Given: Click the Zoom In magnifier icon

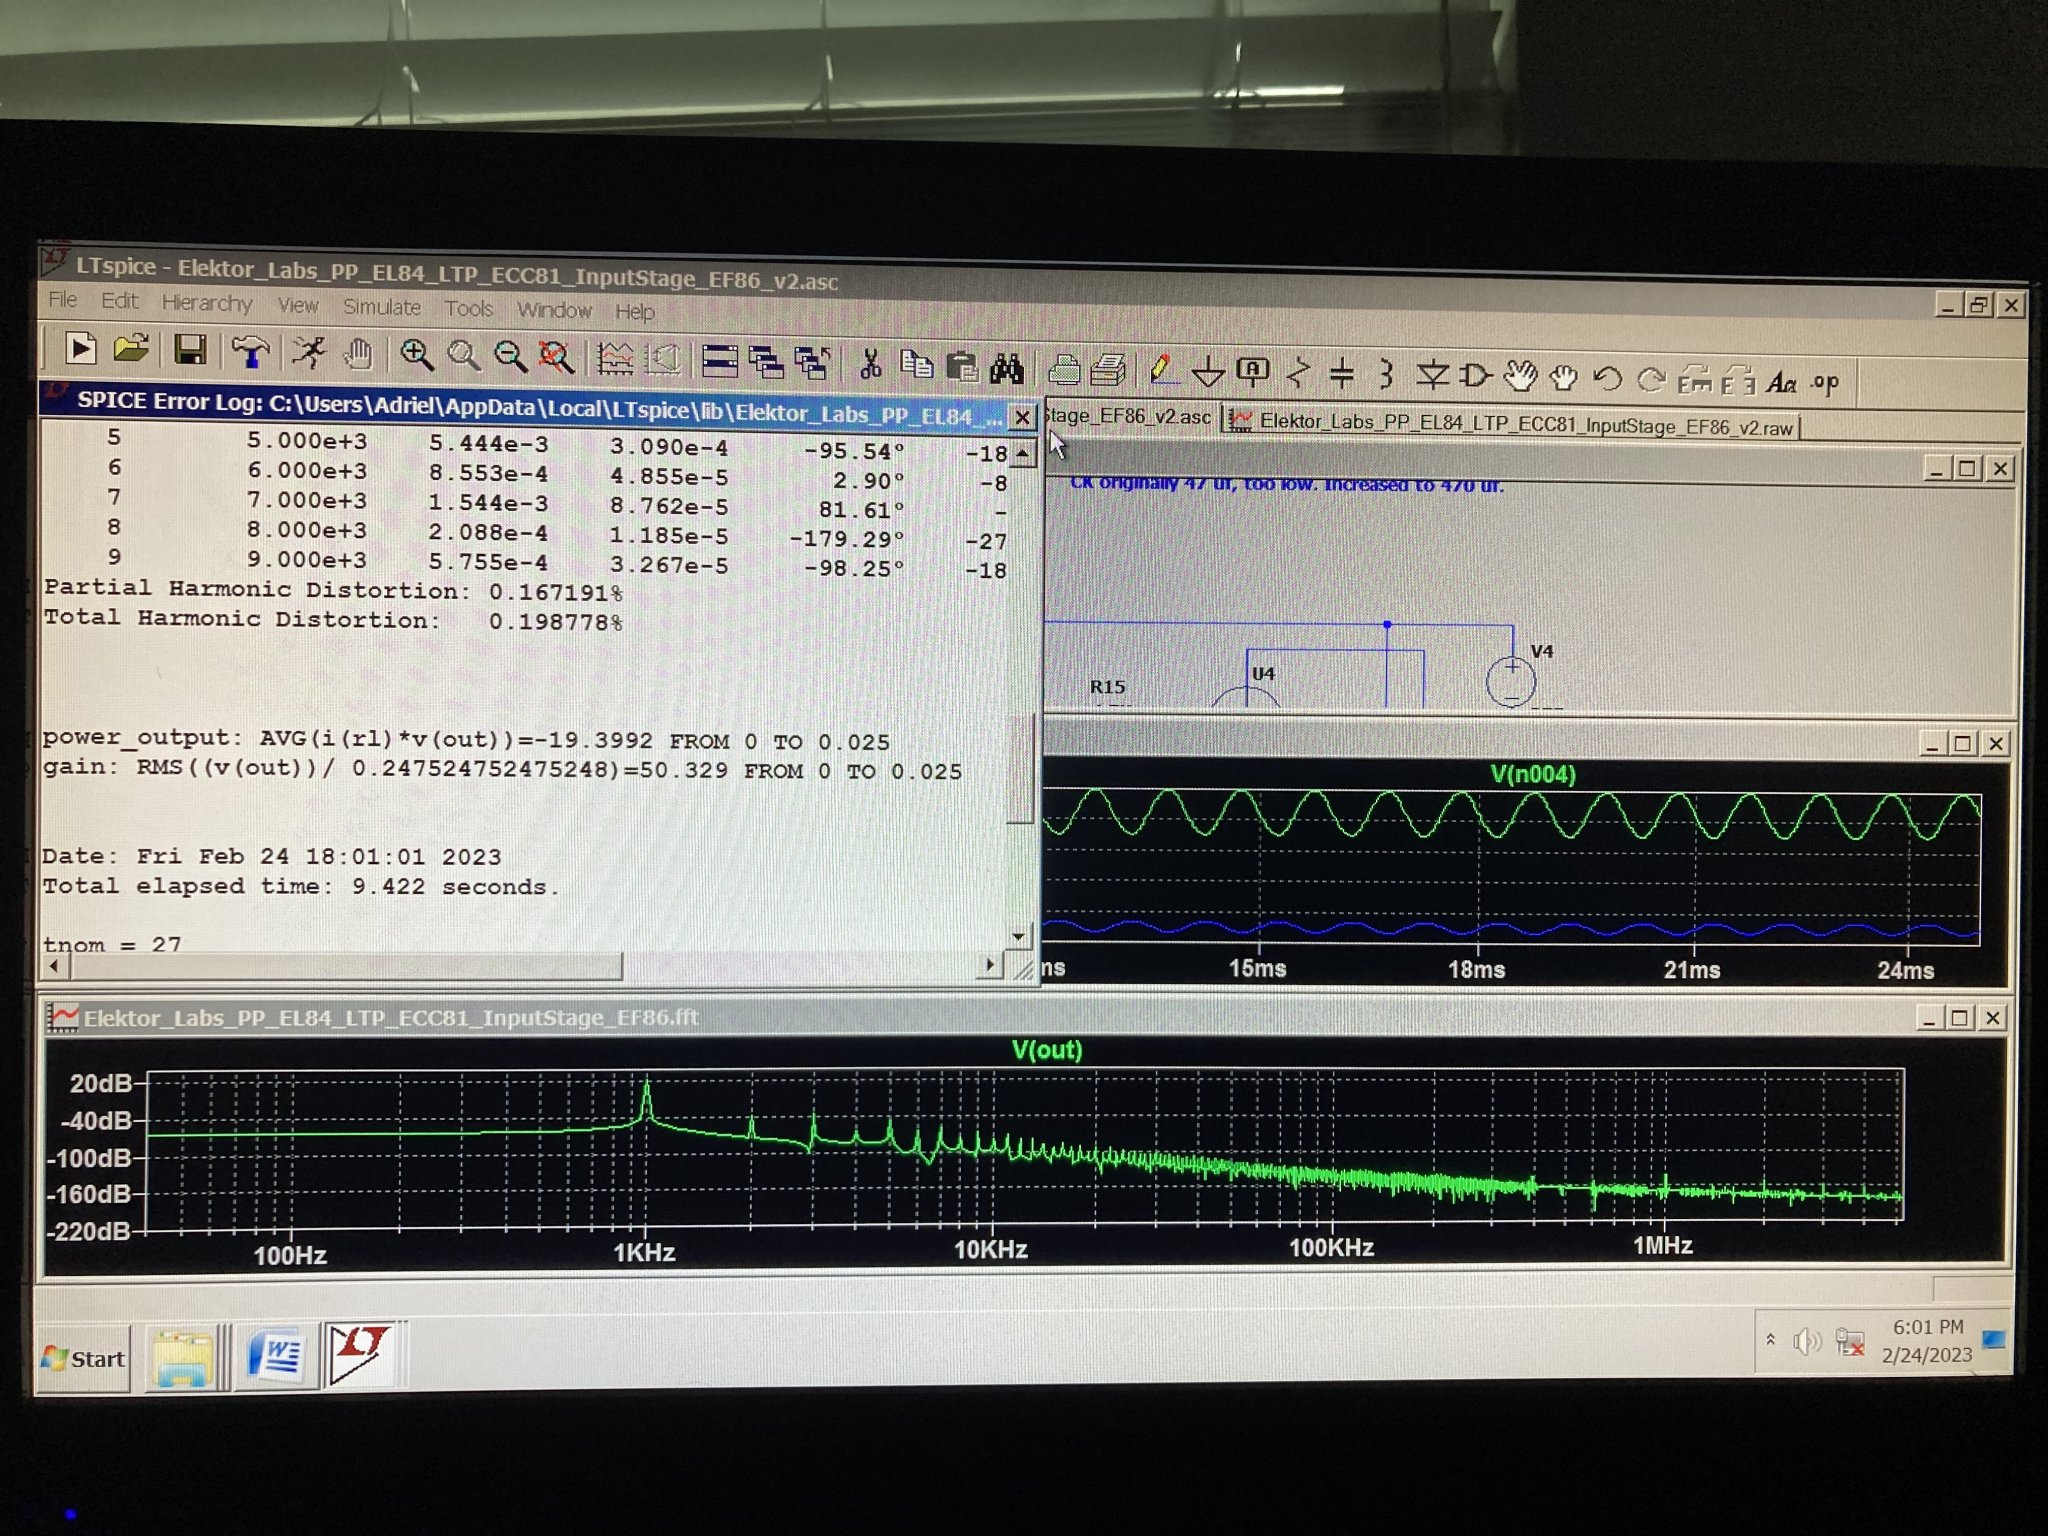Looking at the screenshot, I should click(x=416, y=355).
